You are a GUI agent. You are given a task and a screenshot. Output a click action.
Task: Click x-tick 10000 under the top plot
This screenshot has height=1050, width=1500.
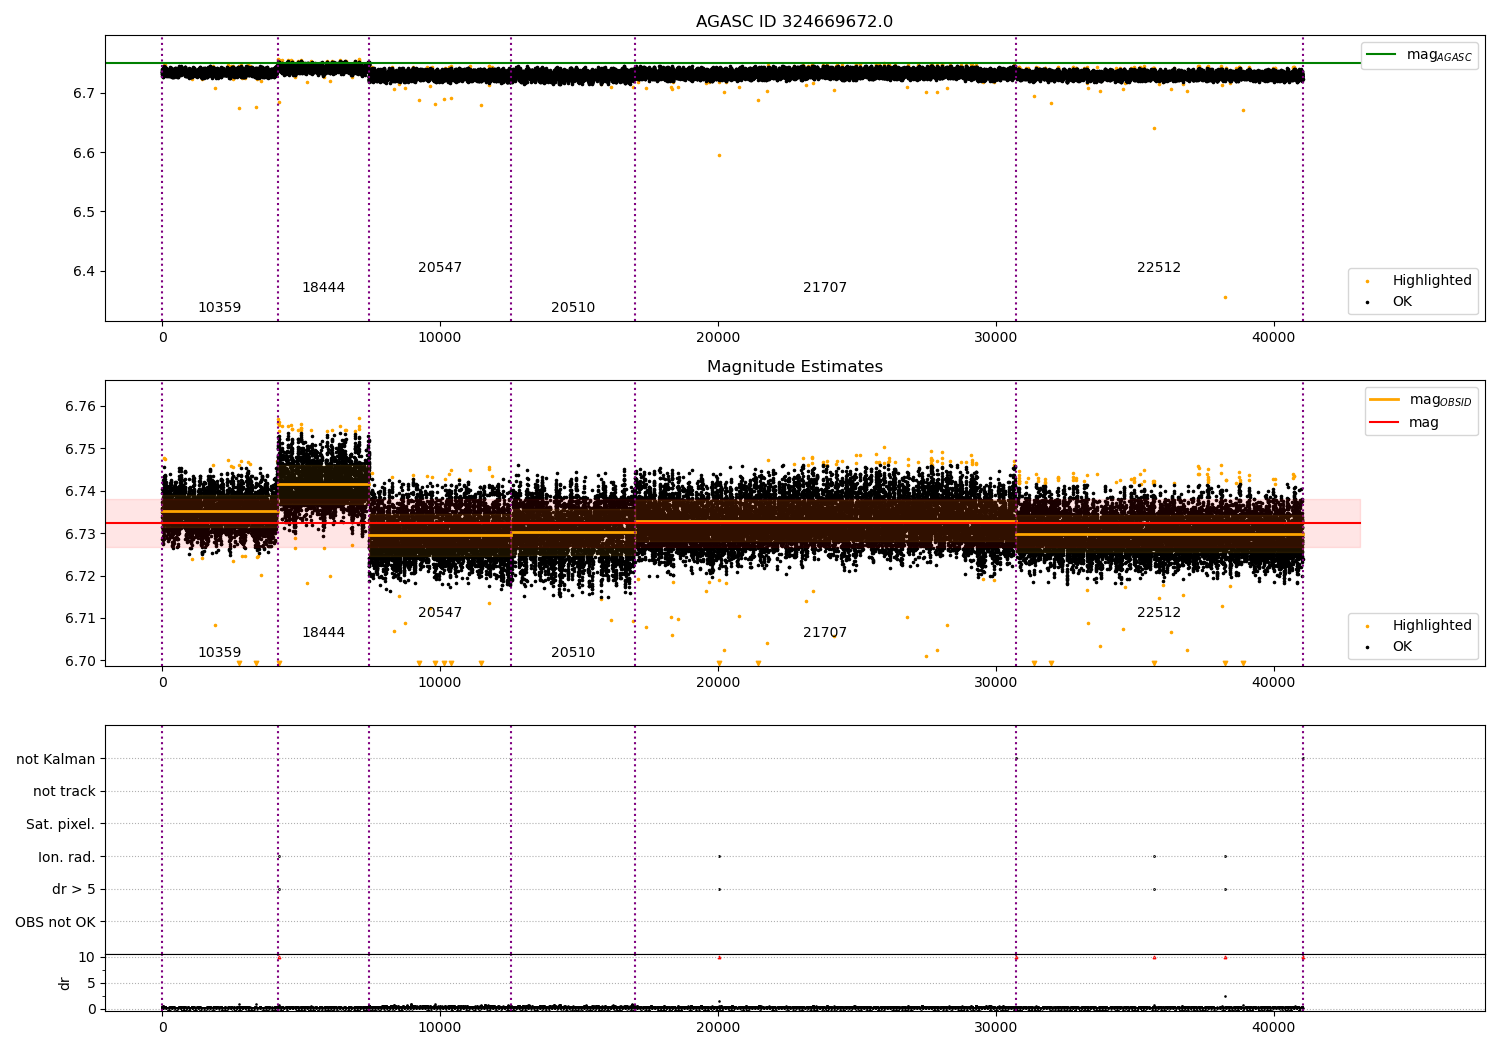[x=440, y=338]
